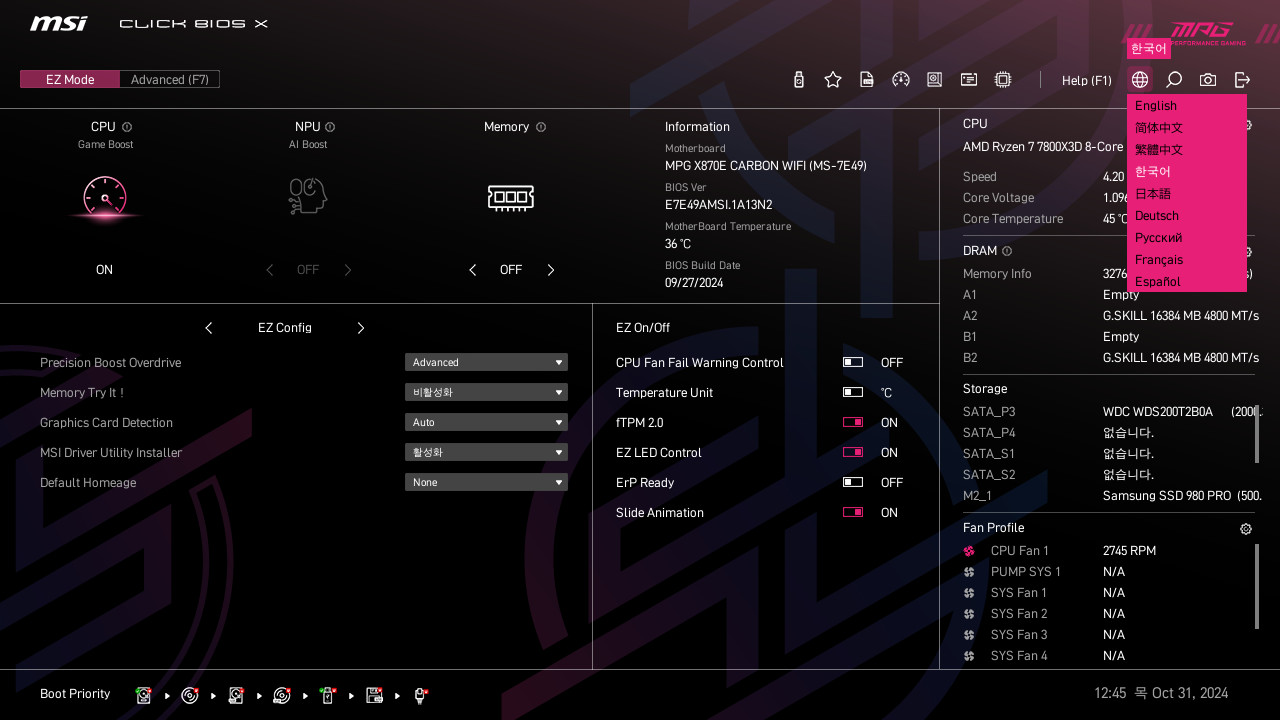Open the Memory Try It ! dropdown
The height and width of the screenshot is (720, 1280).
click(x=486, y=392)
